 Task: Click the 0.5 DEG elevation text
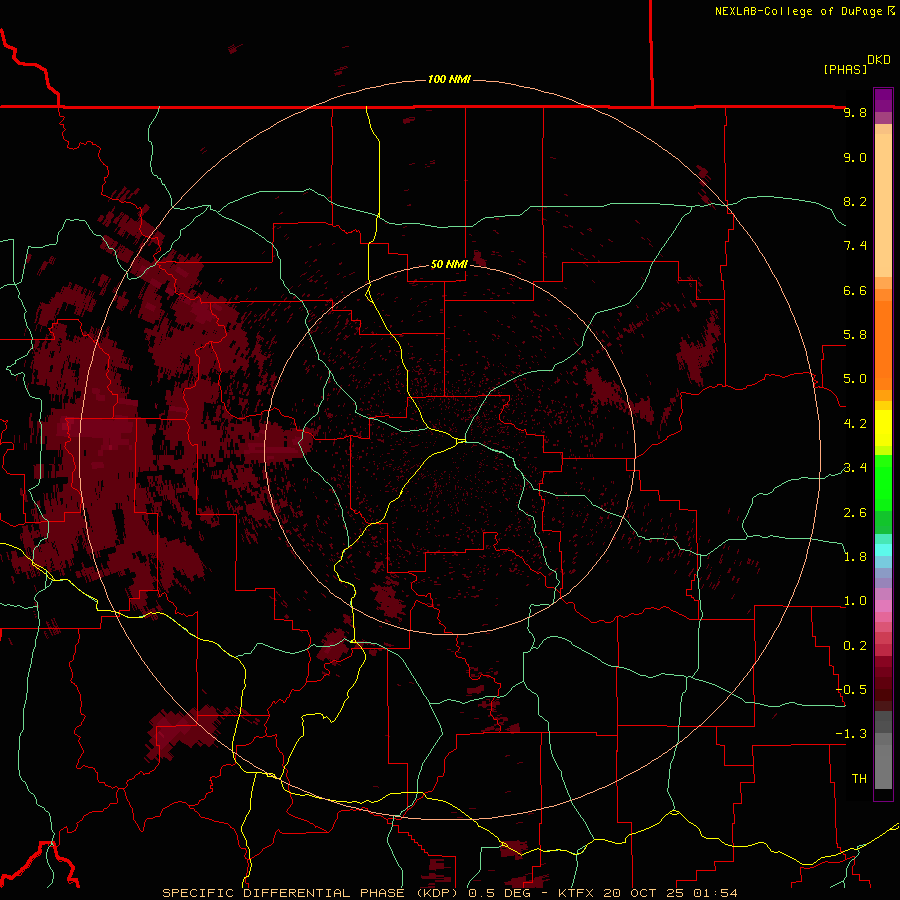click(501, 893)
